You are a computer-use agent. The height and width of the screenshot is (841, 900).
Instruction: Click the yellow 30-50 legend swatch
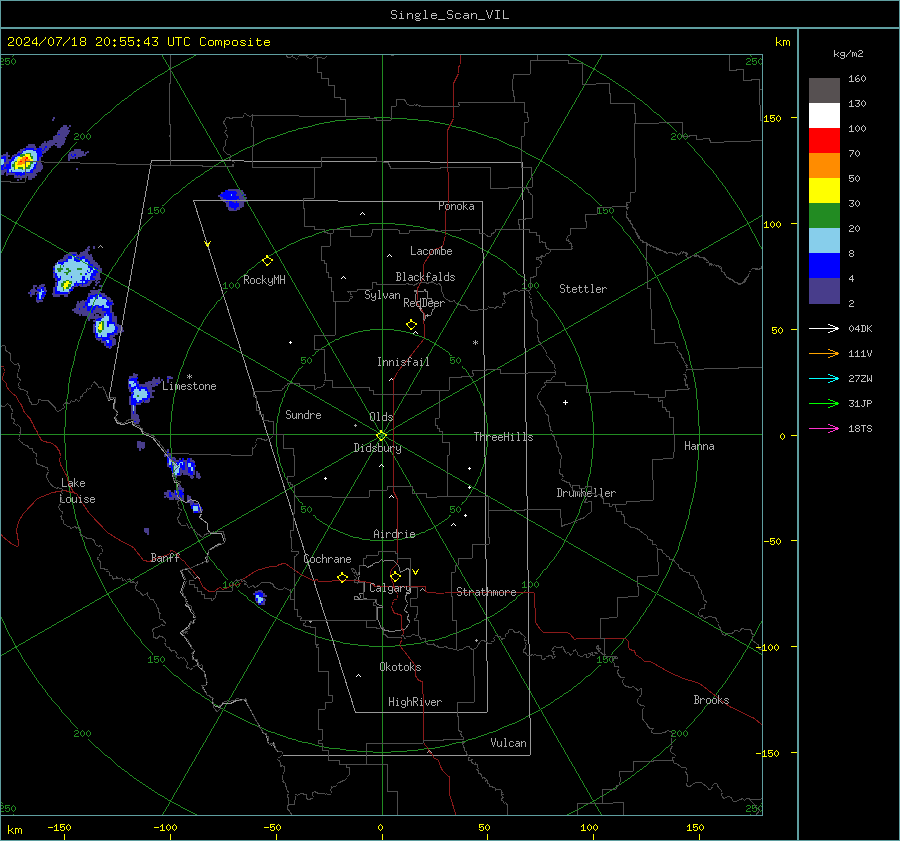[x=824, y=191]
